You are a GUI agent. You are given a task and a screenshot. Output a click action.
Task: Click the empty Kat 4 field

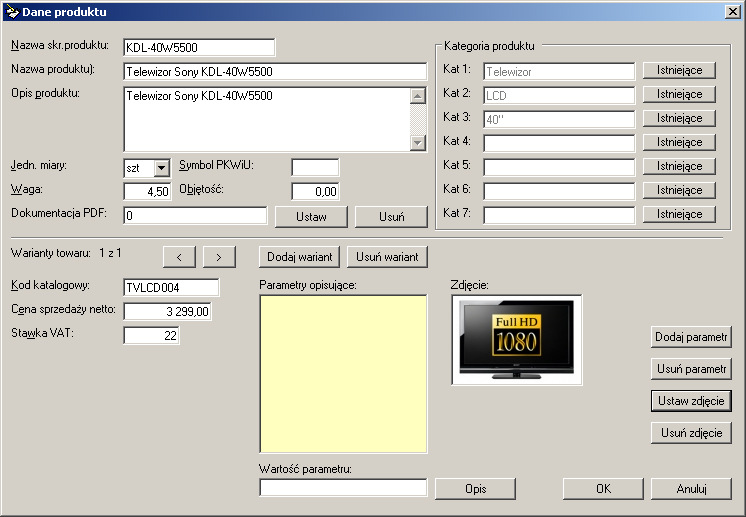(559, 143)
